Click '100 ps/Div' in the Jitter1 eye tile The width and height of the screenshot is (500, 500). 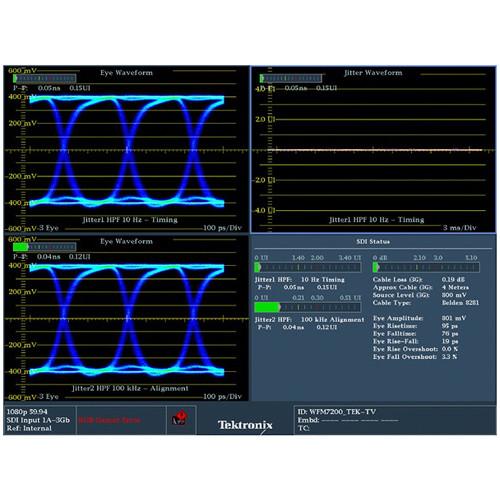[x=222, y=227]
